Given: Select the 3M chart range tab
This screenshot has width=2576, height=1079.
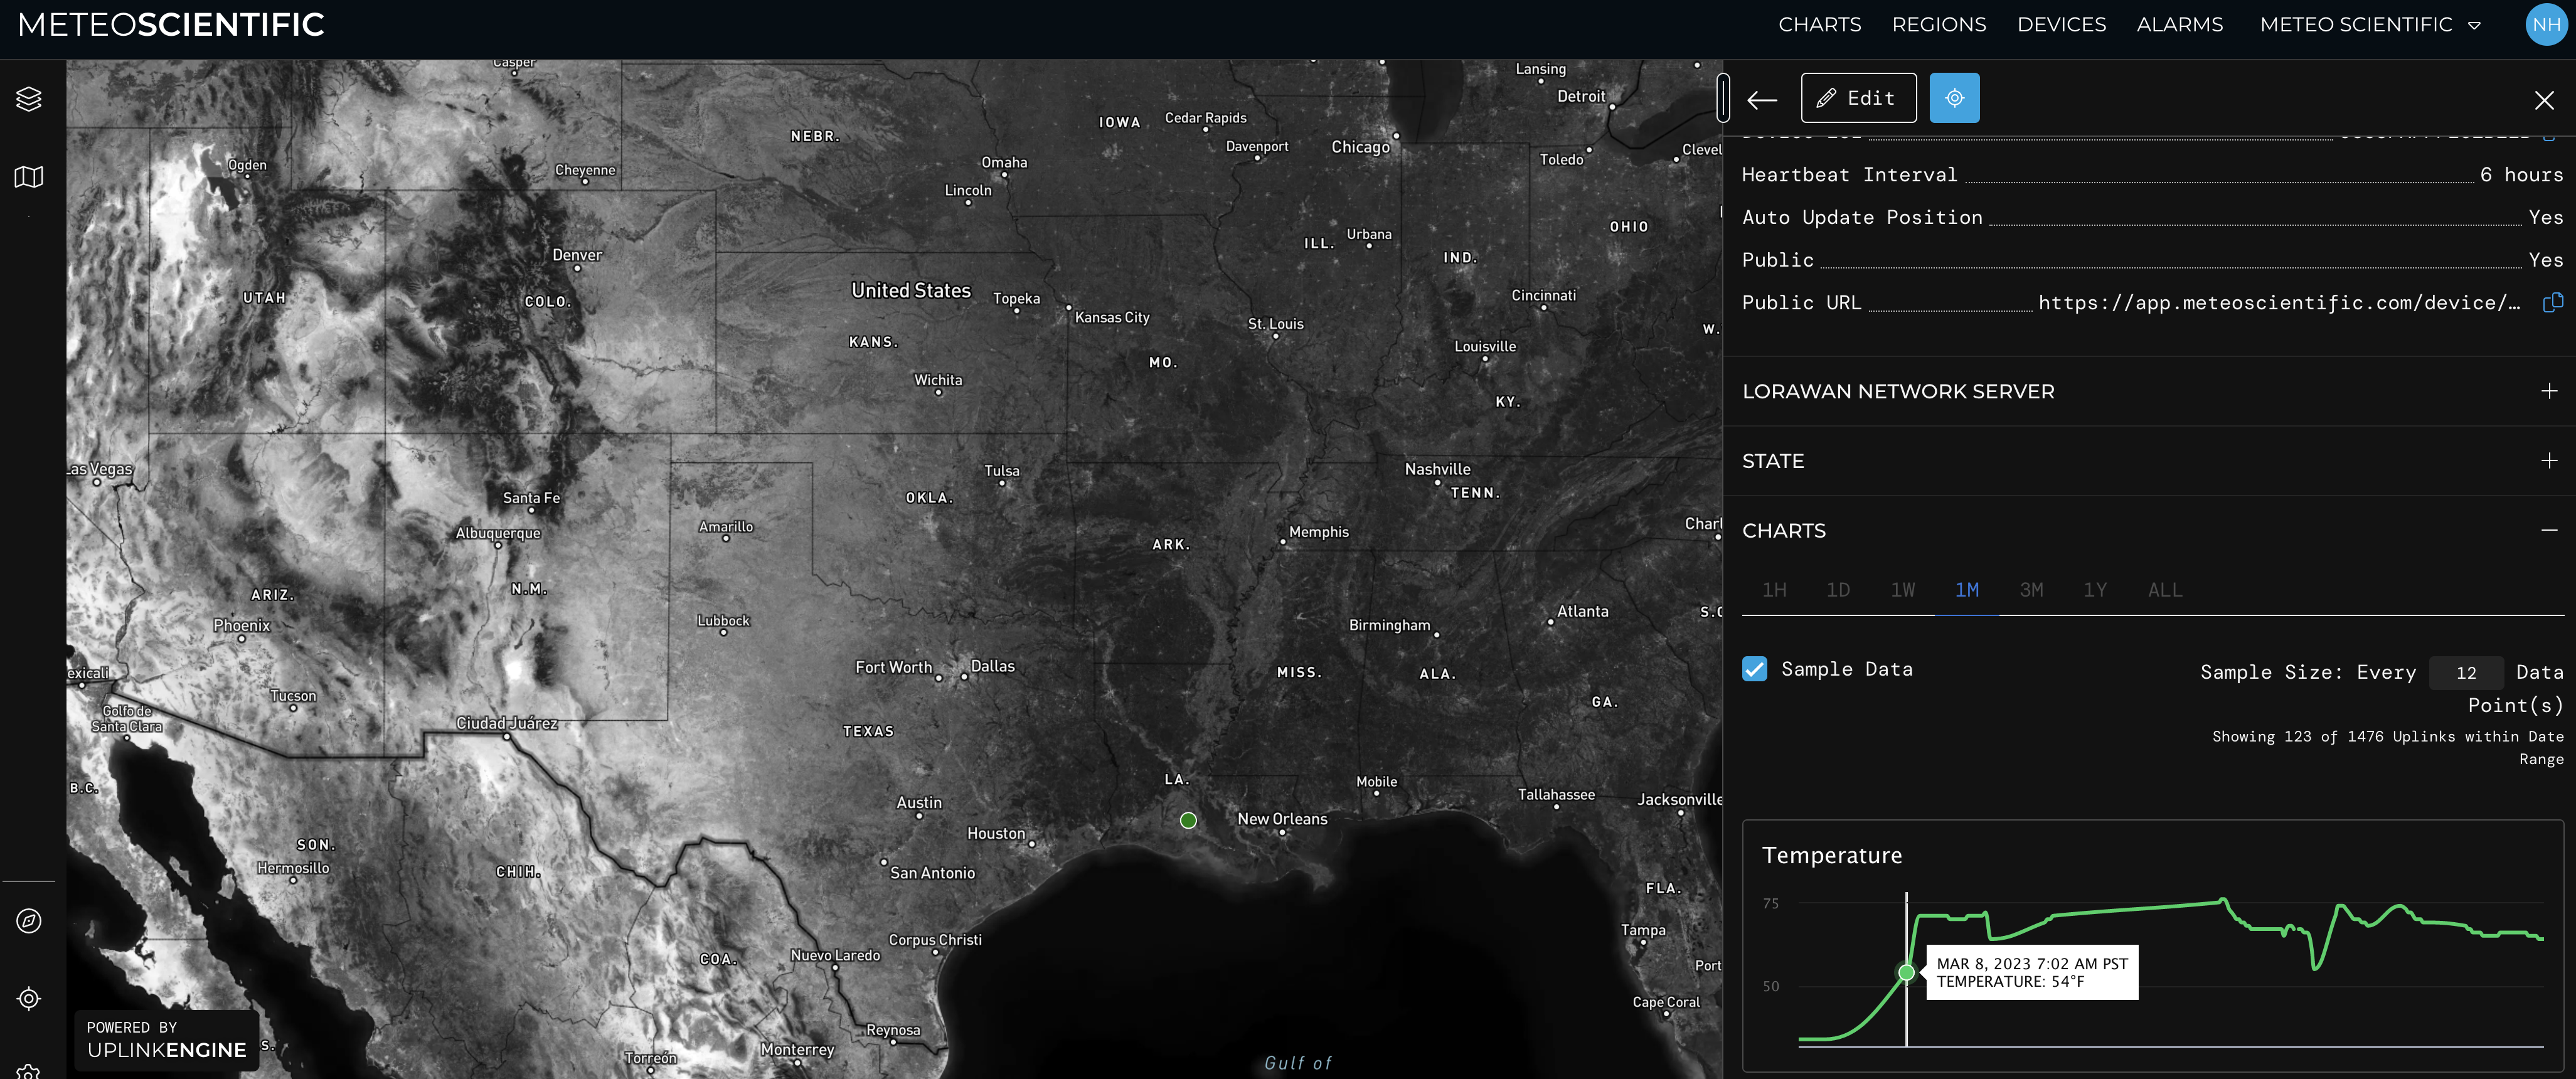Looking at the screenshot, I should (x=2031, y=590).
